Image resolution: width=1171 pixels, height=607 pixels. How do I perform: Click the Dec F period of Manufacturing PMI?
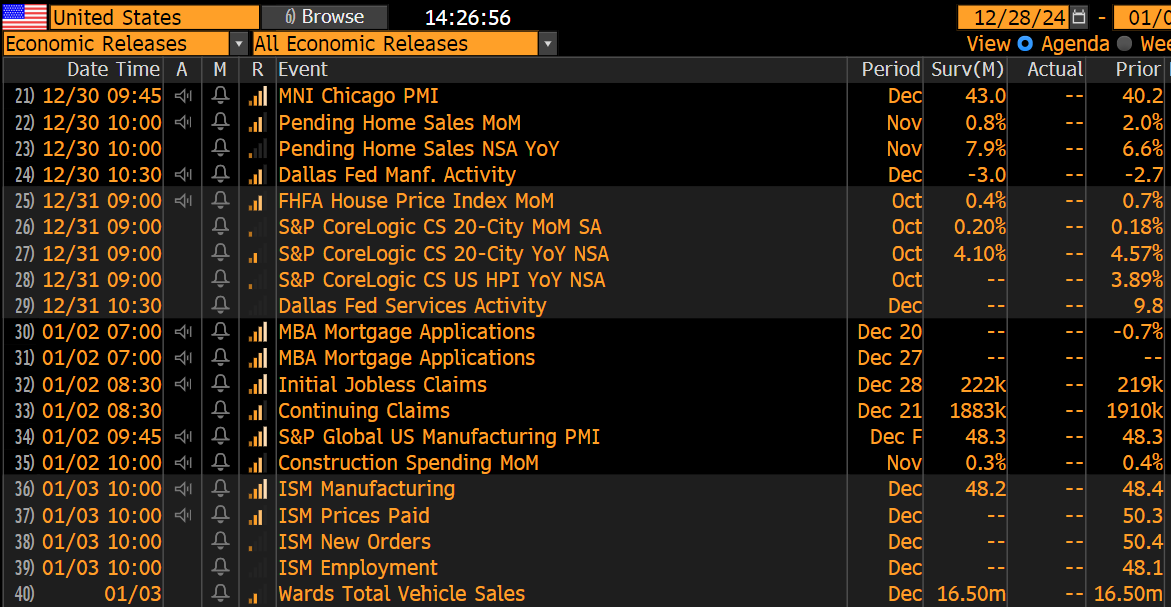(895, 437)
